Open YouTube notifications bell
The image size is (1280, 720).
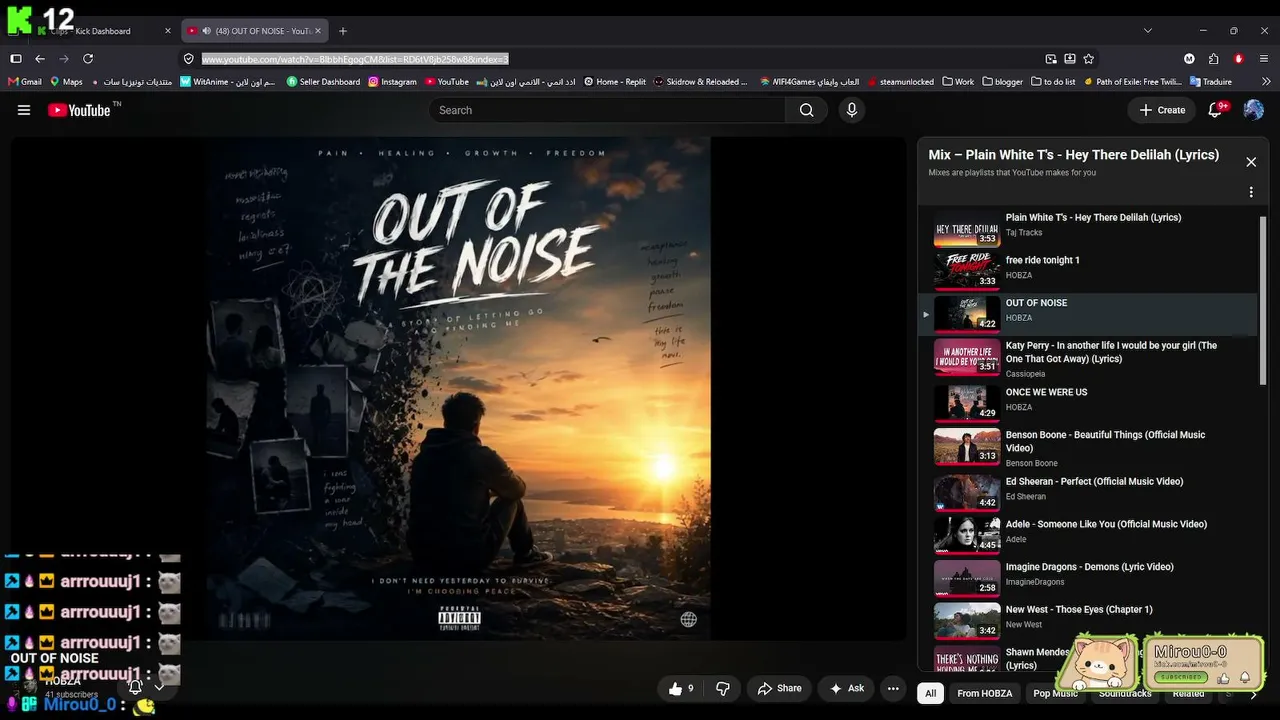tap(1216, 110)
